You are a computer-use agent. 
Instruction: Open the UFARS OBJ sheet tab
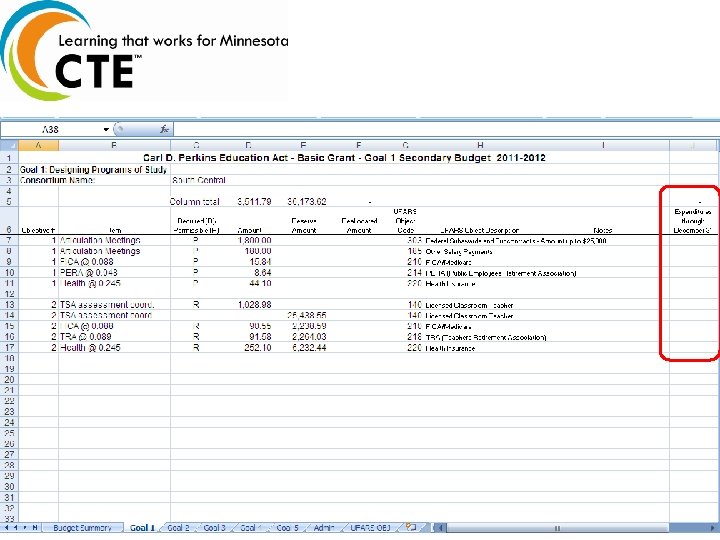(370, 528)
